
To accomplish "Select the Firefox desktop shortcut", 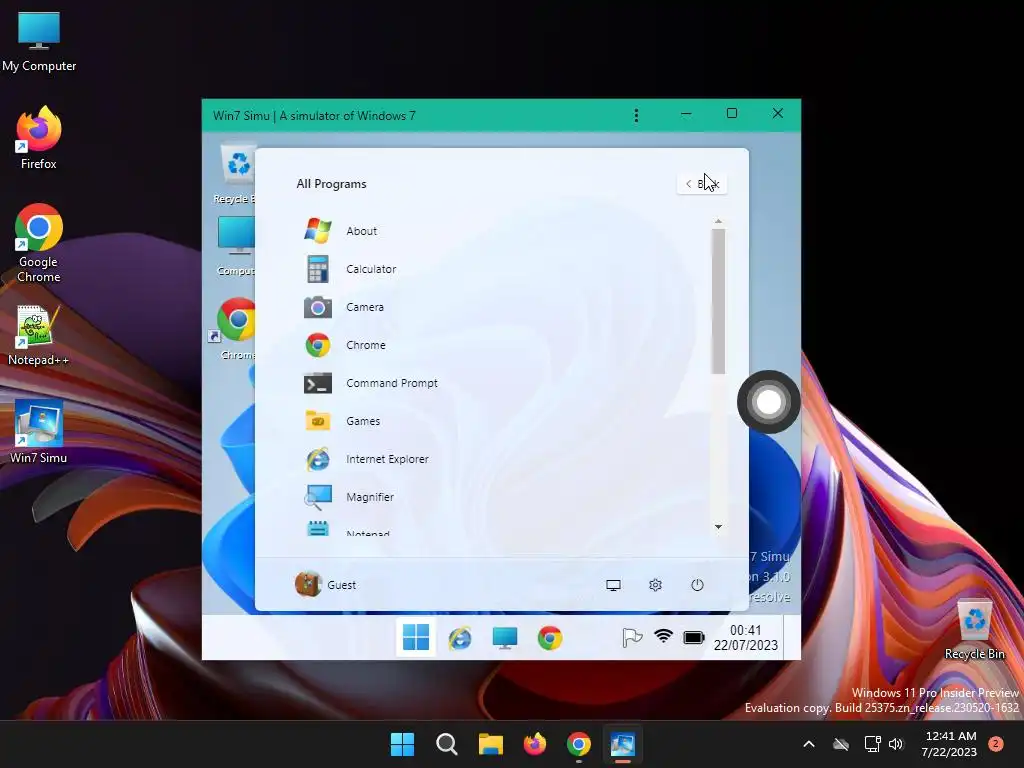I will coord(39,138).
